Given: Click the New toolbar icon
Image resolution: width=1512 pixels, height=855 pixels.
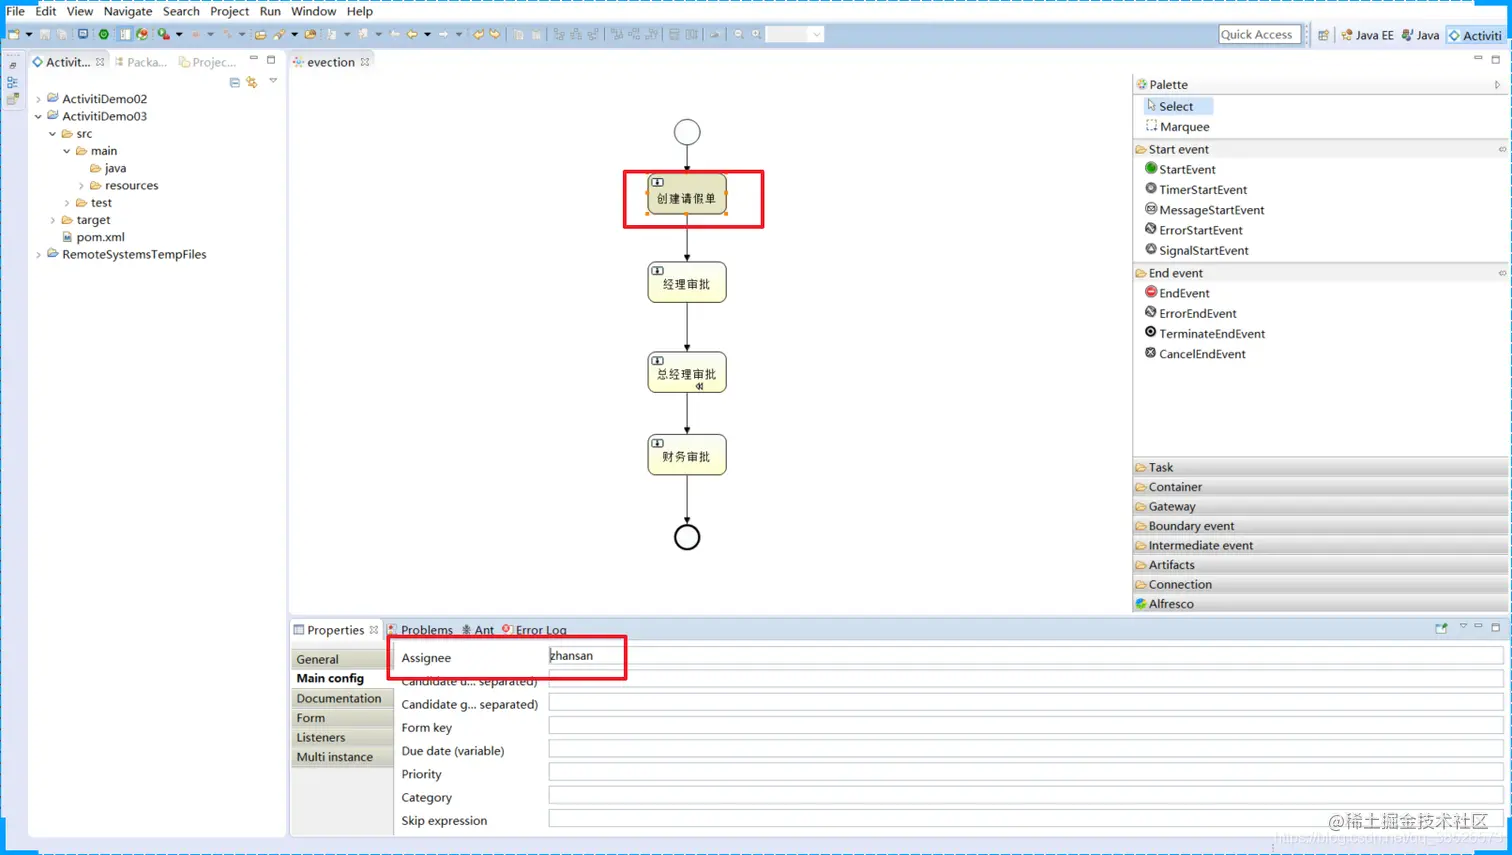Looking at the screenshot, I should 14,34.
